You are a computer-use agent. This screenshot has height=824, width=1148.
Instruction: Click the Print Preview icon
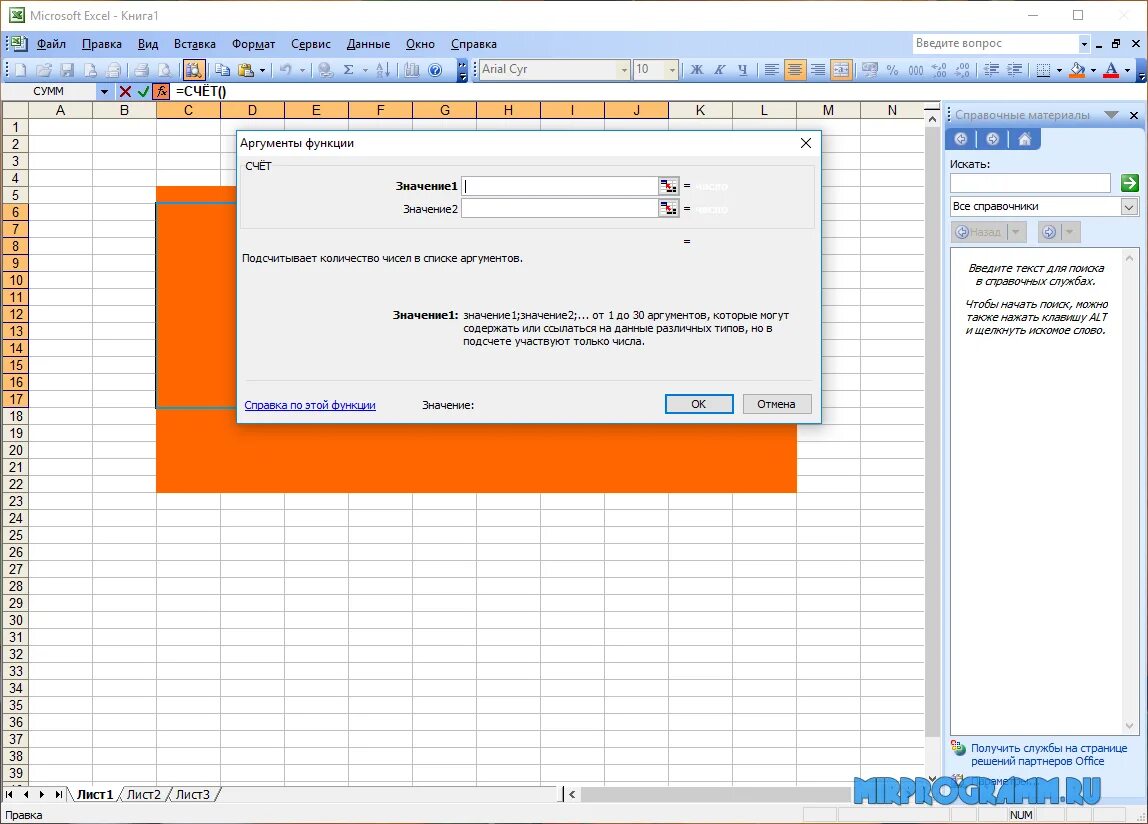(164, 69)
